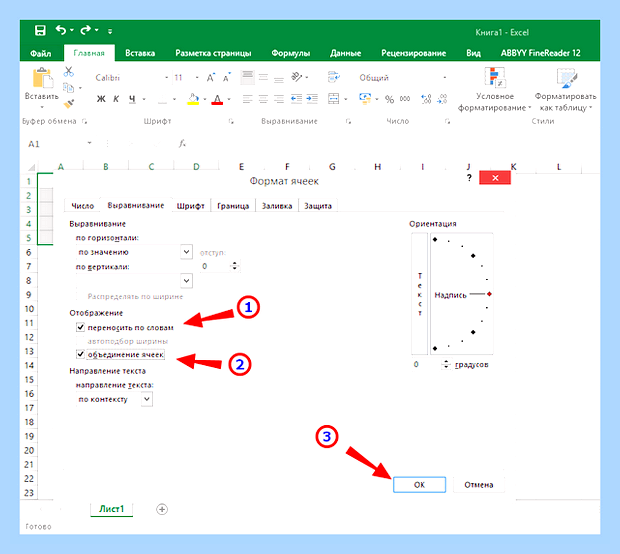Open Данные ribbon tab
620x554 pixels.
[x=346, y=53]
